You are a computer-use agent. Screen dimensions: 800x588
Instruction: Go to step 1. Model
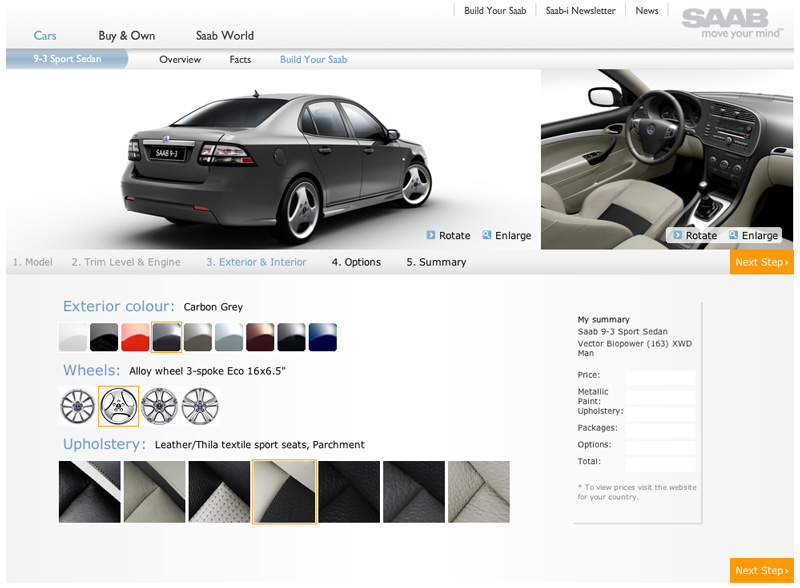pos(33,262)
